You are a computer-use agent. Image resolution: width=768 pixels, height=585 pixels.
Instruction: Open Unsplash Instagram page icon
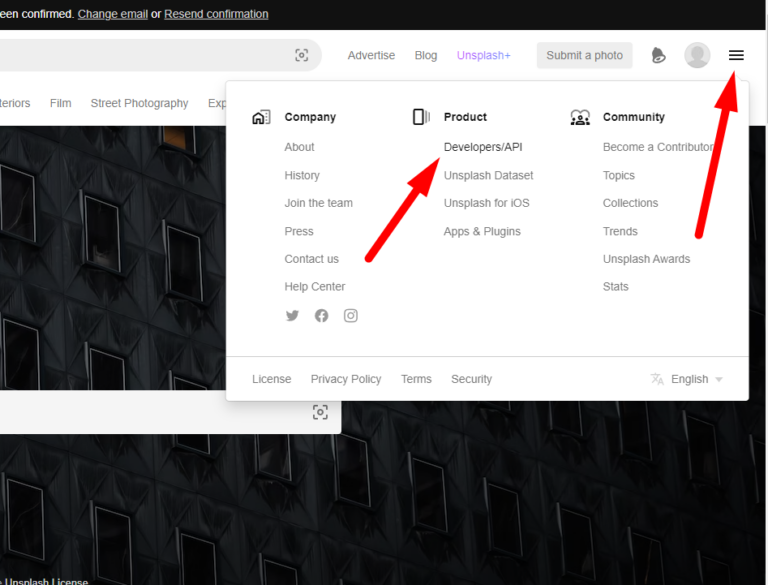[x=351, y=316]
